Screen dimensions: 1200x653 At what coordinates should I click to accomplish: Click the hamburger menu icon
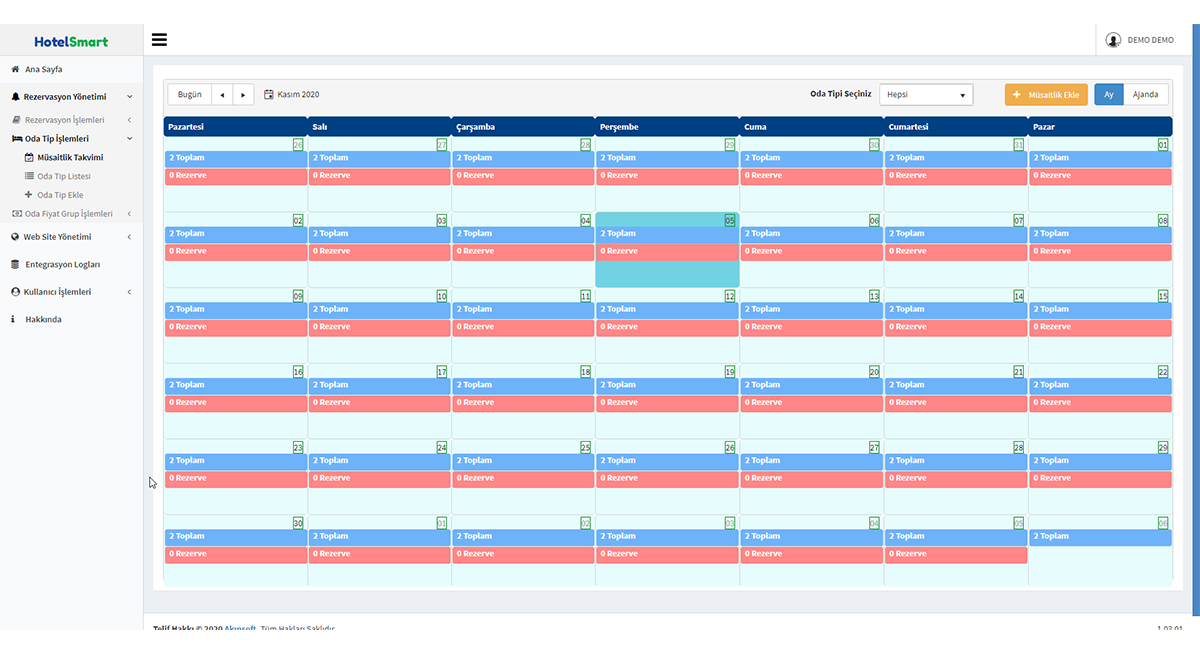[159, 40]
